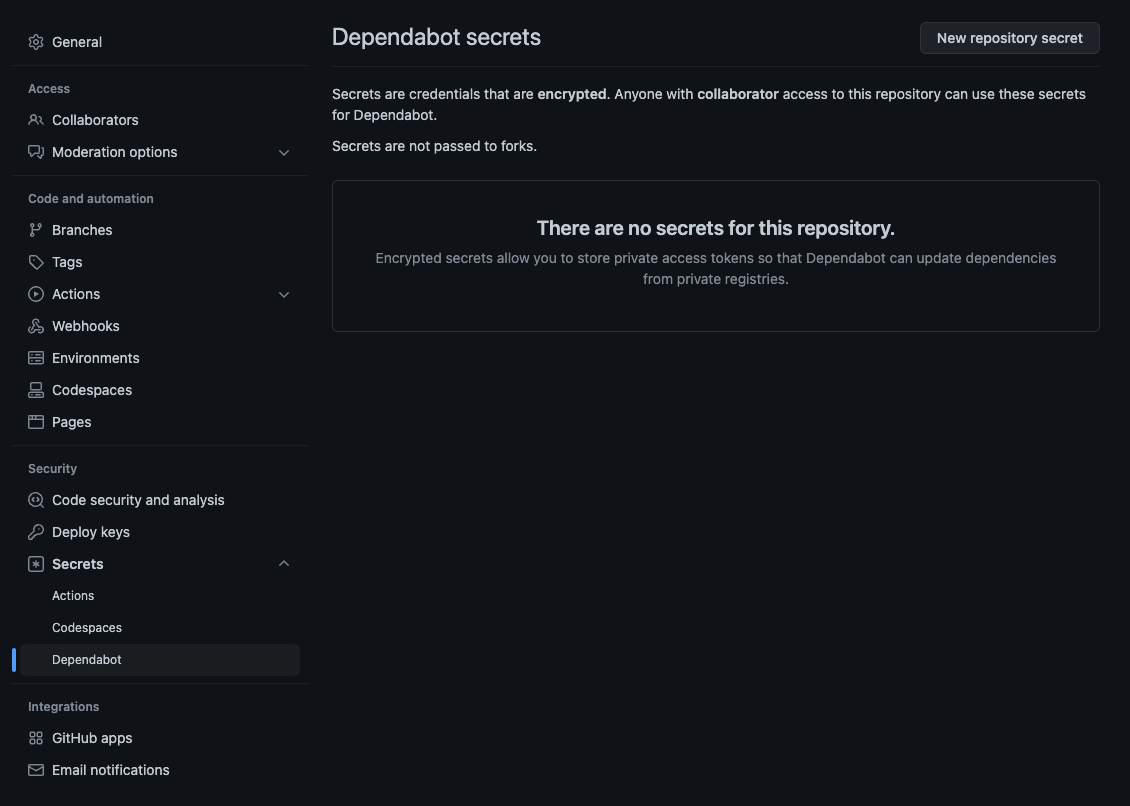Image resolution: width=1130 pixels, height=806 pixels.
Task: Go to Branches settings
Action: [160, 230]
